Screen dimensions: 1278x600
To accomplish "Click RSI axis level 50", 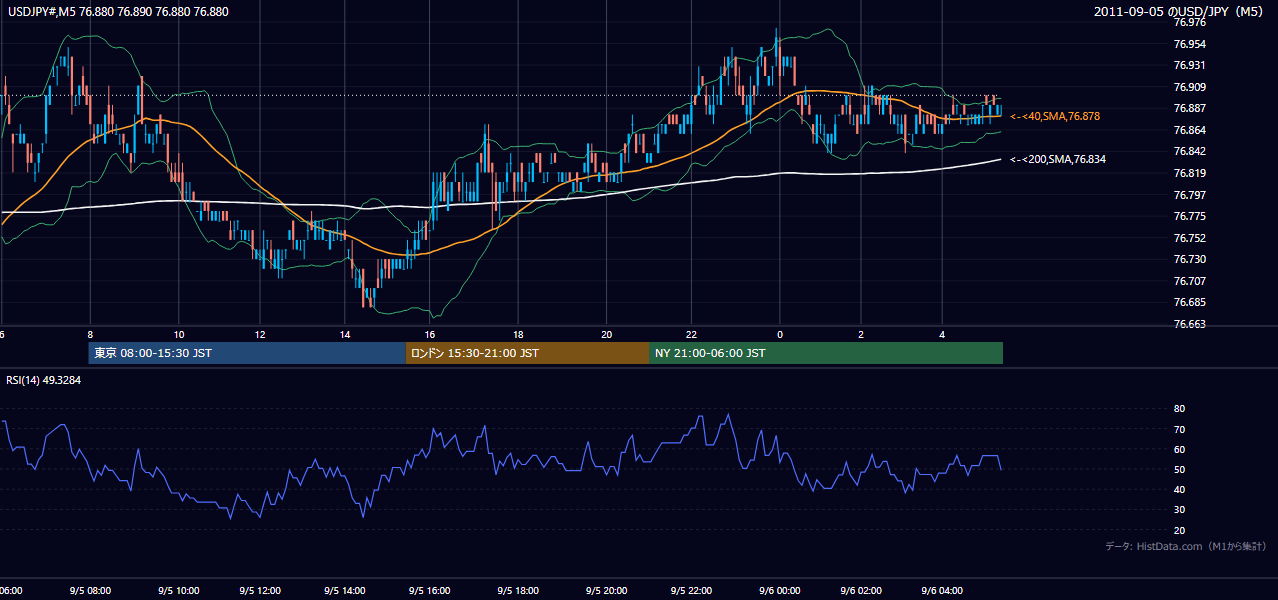I will click(1179, 469).
